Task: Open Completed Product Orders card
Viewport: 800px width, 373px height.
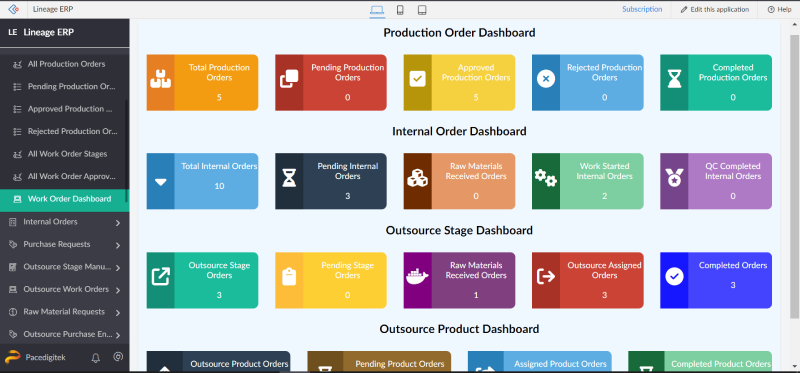Action: point(699,361)
